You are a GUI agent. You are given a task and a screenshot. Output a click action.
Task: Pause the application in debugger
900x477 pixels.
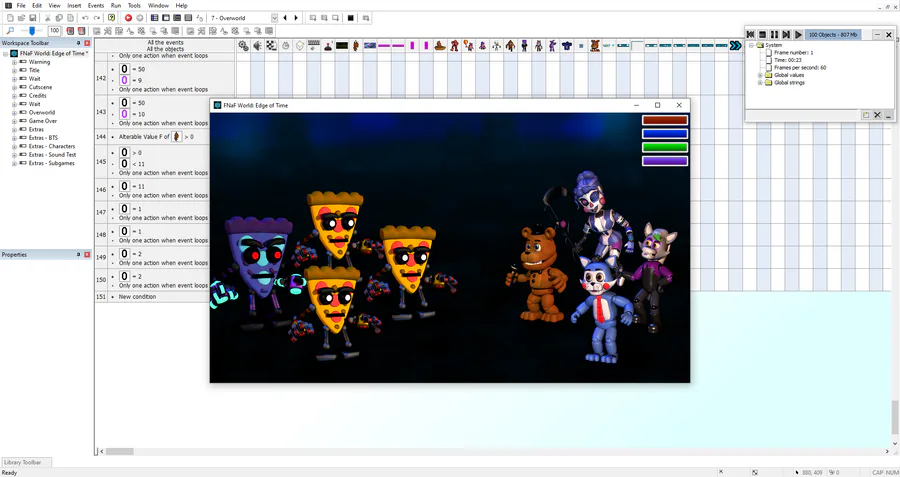774,35
